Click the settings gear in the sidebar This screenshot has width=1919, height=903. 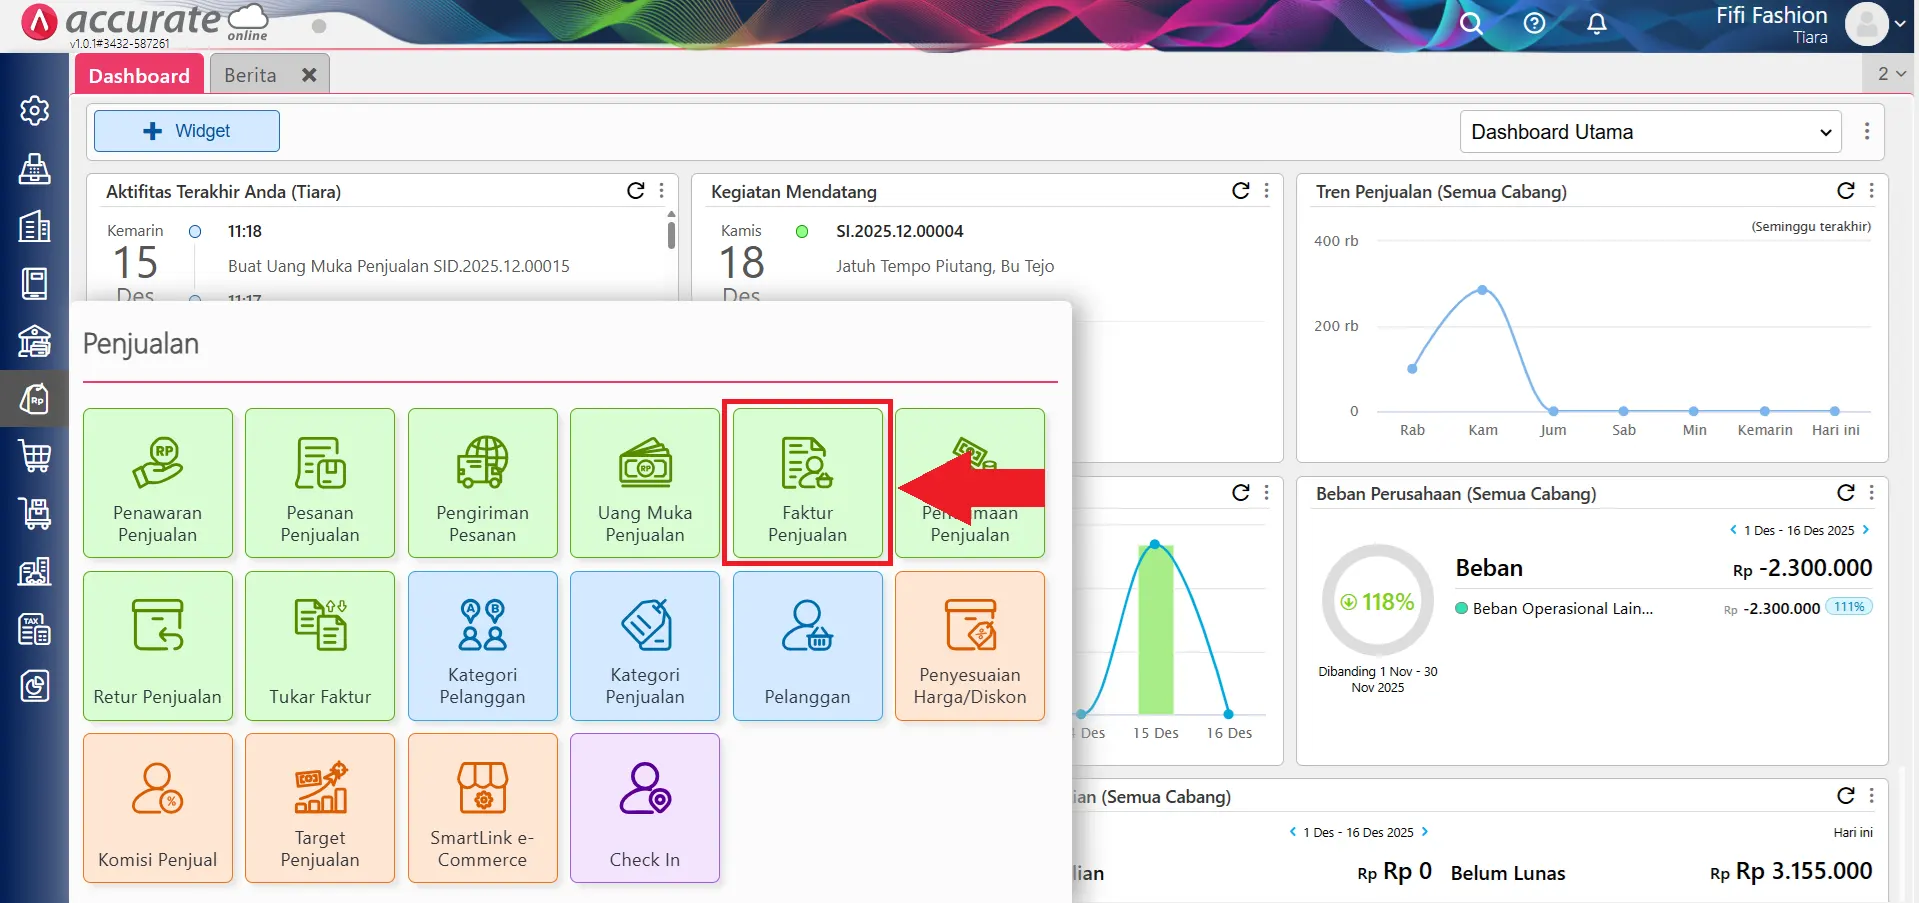click(x=35, y=110)
